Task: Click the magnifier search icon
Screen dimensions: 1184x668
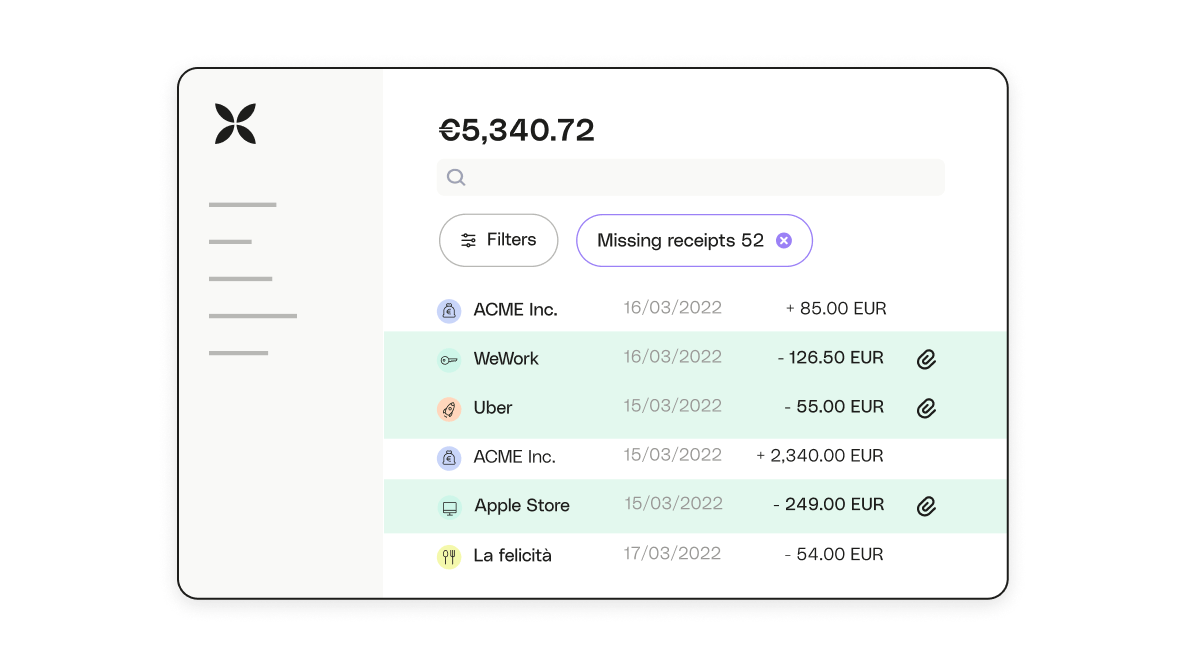Action: tap(456, 177)
